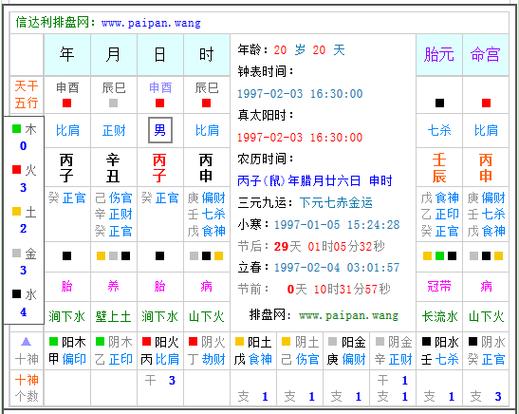519x414 pixels.
Task: Click the red 火 swatch in the legend
Action: coord(17,170)
